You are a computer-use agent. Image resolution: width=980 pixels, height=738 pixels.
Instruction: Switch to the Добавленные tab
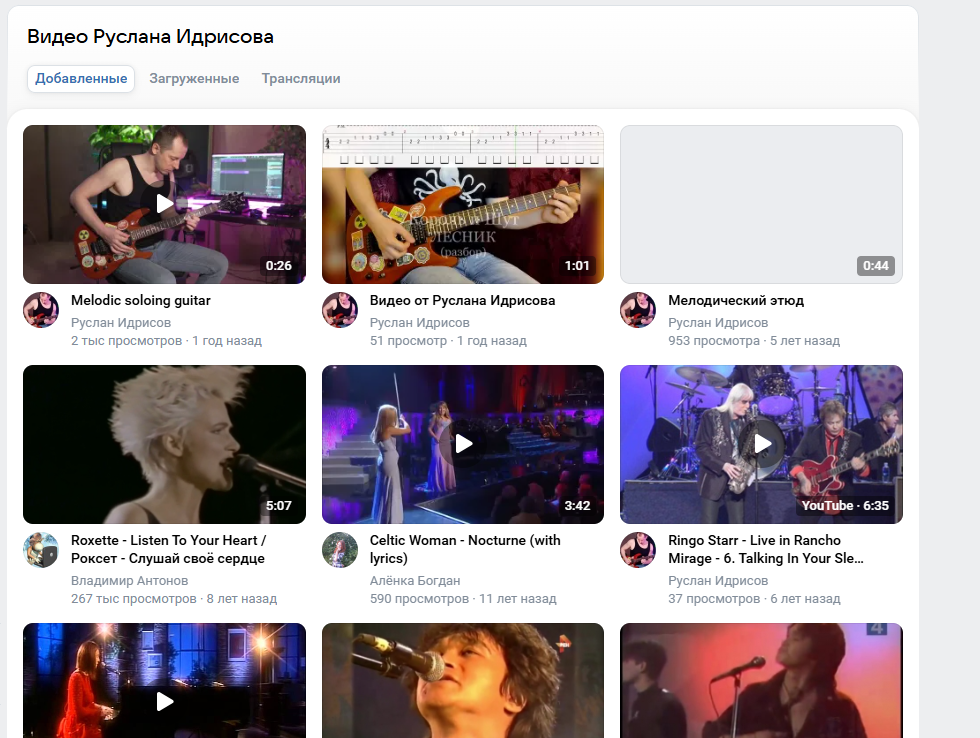81,79
